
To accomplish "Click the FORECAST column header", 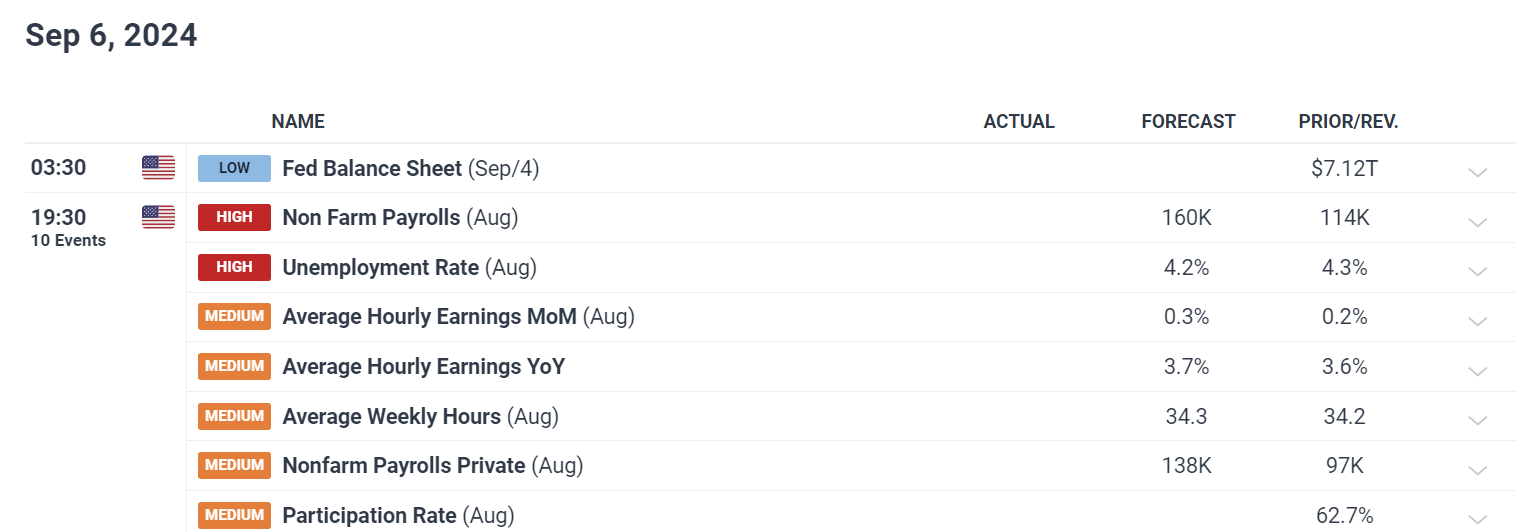I will 1188,122.
